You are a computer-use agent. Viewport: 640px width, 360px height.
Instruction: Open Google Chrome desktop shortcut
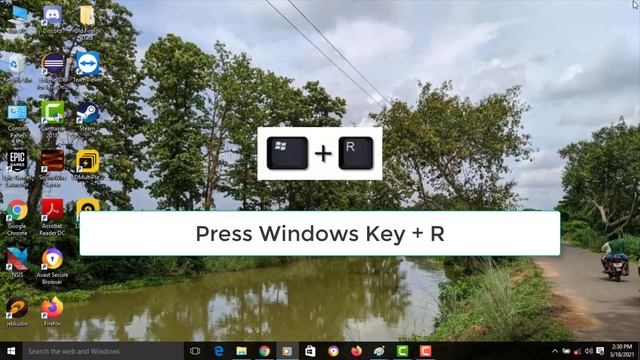pyautogui.click(x=17, y=217)
